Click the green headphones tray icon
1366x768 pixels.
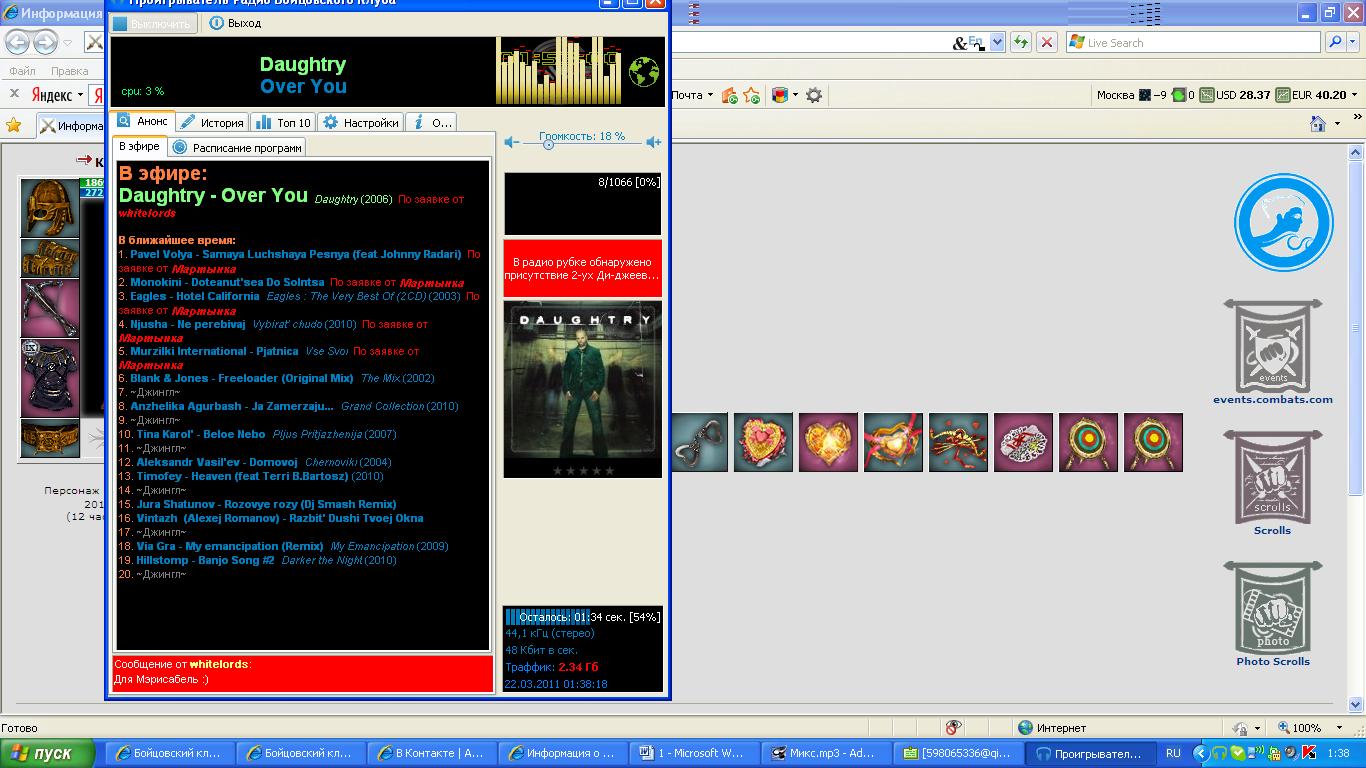(1220, 753)
